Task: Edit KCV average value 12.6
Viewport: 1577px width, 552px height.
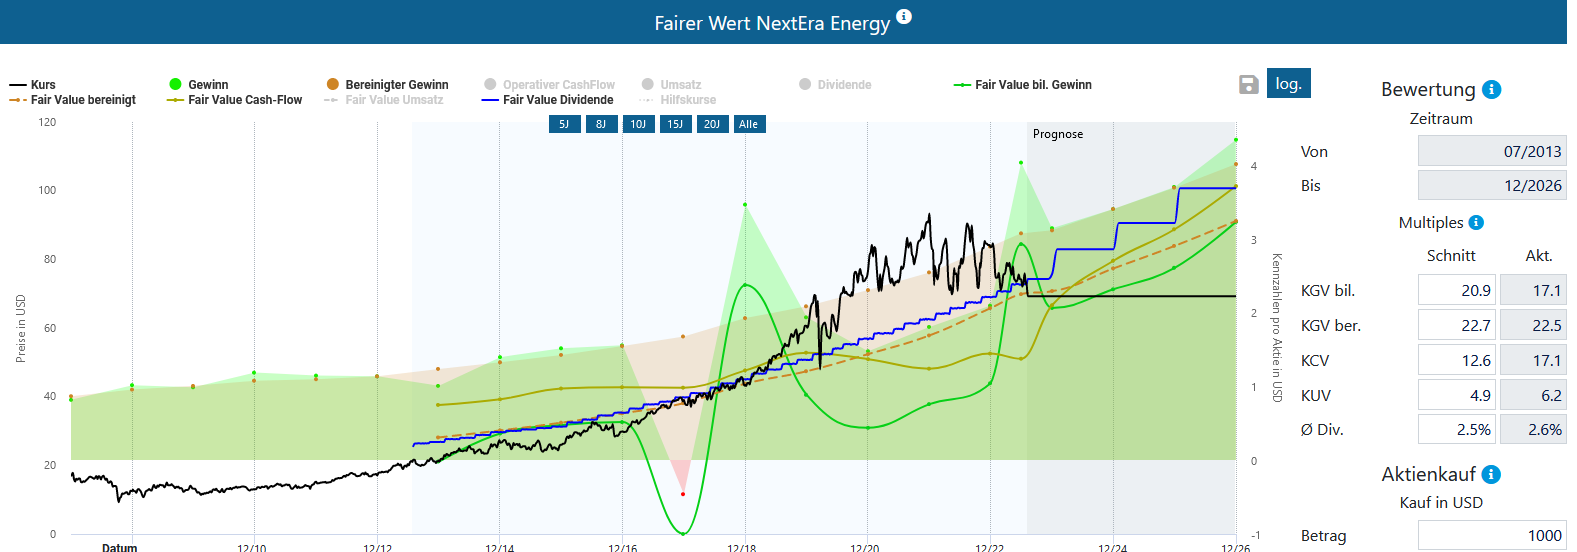Action: tap(1457, 360)
